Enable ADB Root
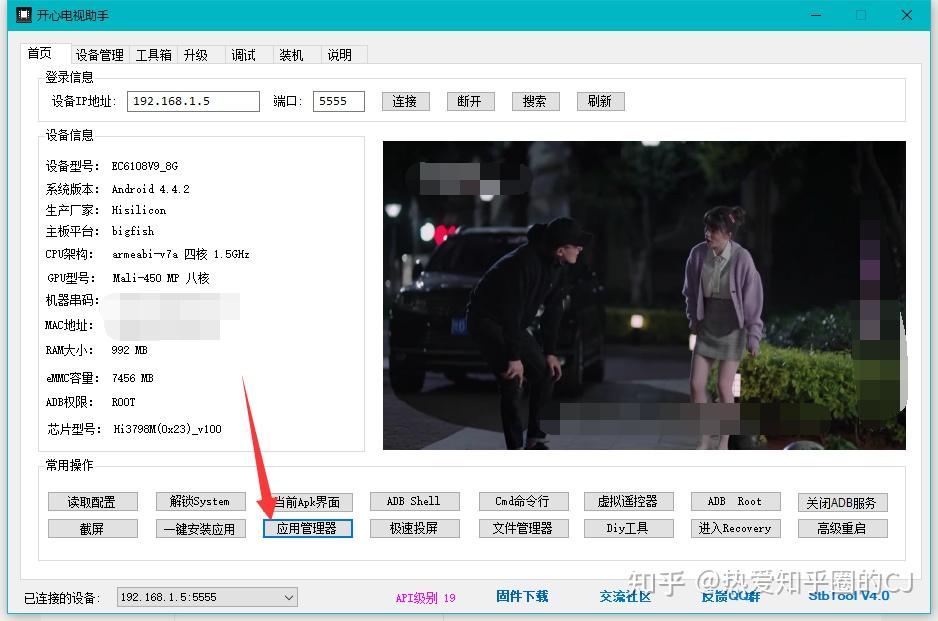 coord(735,501)
